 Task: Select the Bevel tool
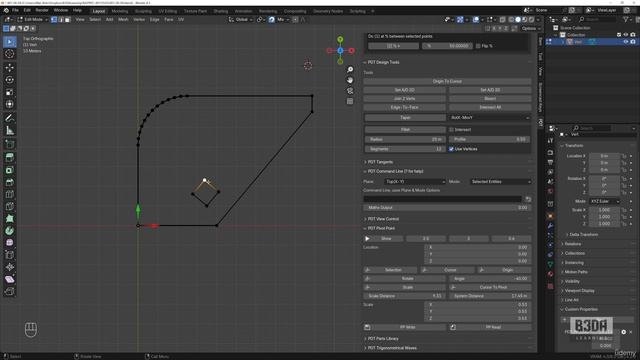coord(10,182)
